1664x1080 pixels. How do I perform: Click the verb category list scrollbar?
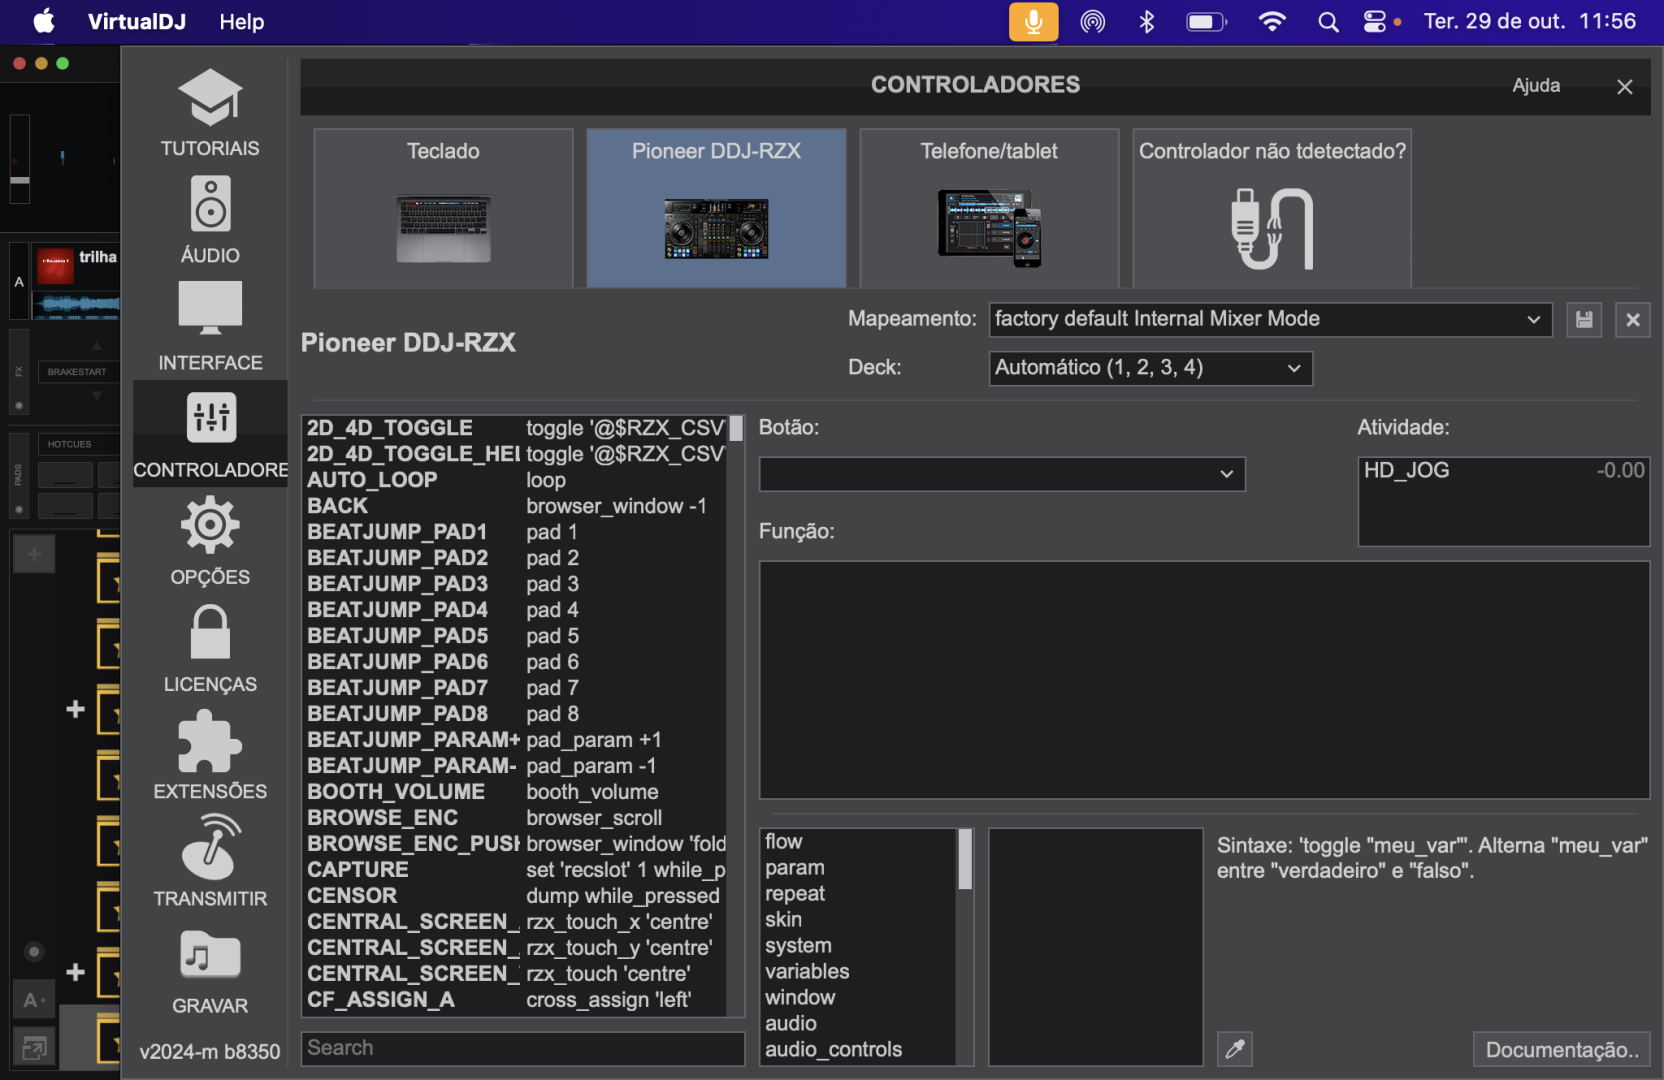(x=965, y=860)
